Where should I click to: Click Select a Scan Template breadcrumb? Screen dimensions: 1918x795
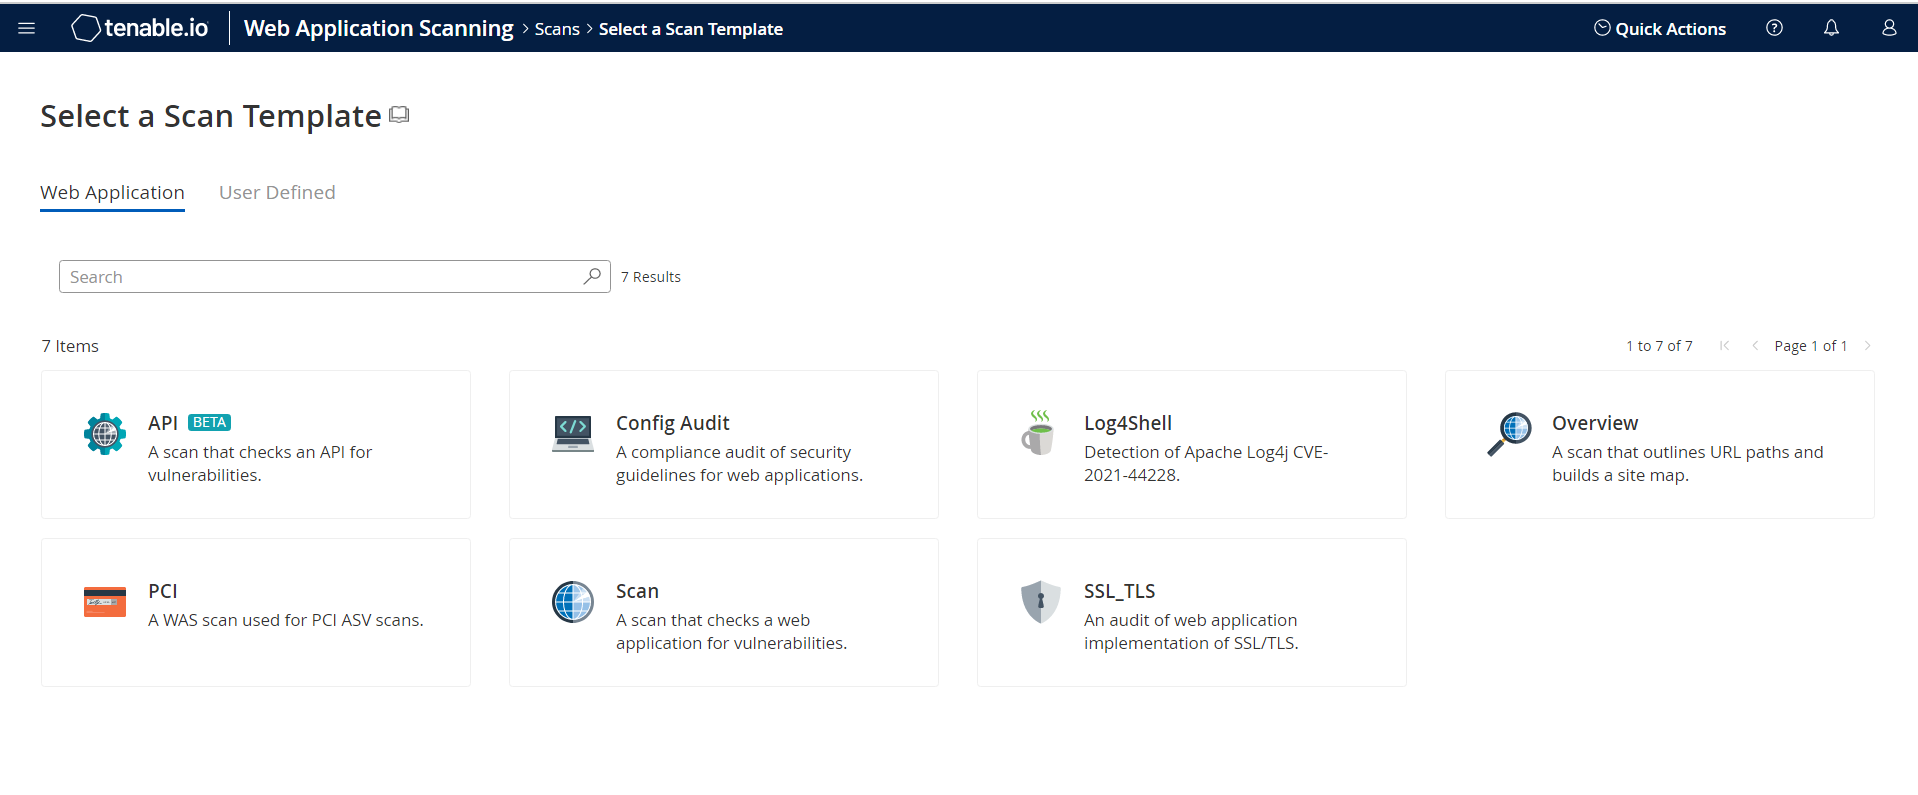tap(691, 29)
